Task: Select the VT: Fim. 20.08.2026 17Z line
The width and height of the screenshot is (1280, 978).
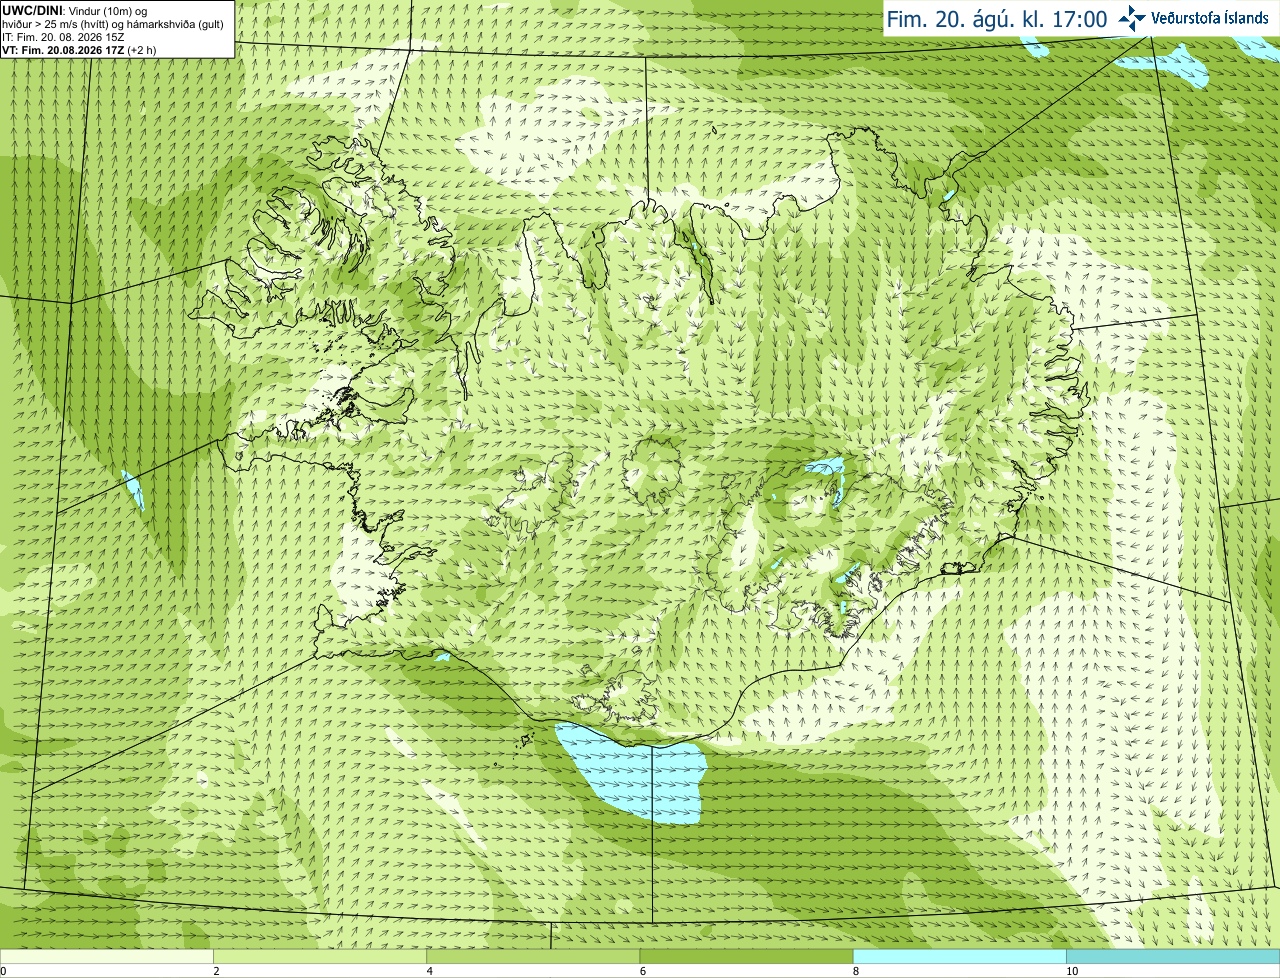Action: (80, 50)
